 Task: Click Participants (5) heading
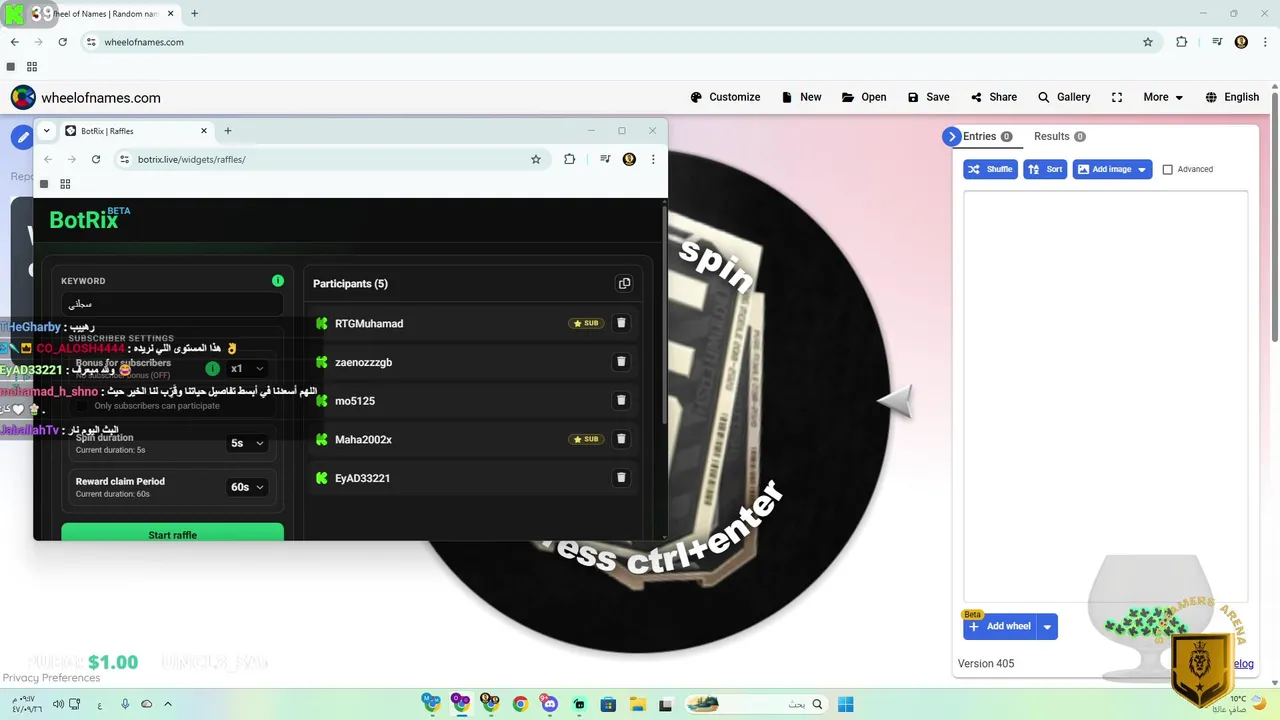pos(350,284)
